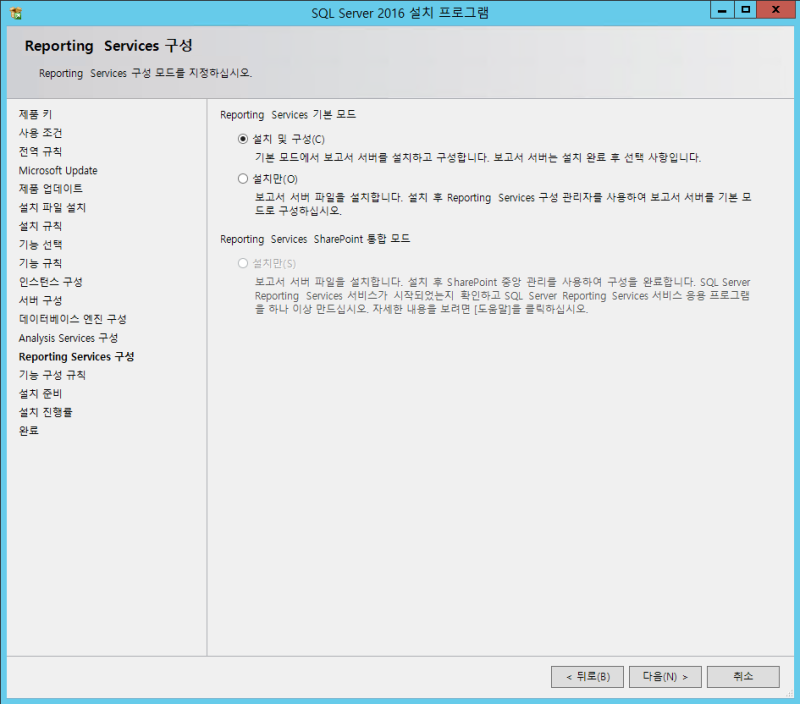This screenshot has width=800, height=704.
Task: Click the Reporting Services SharePoint 통합 모드 heading
Action: pyautogui.click(x=315, y=239)
